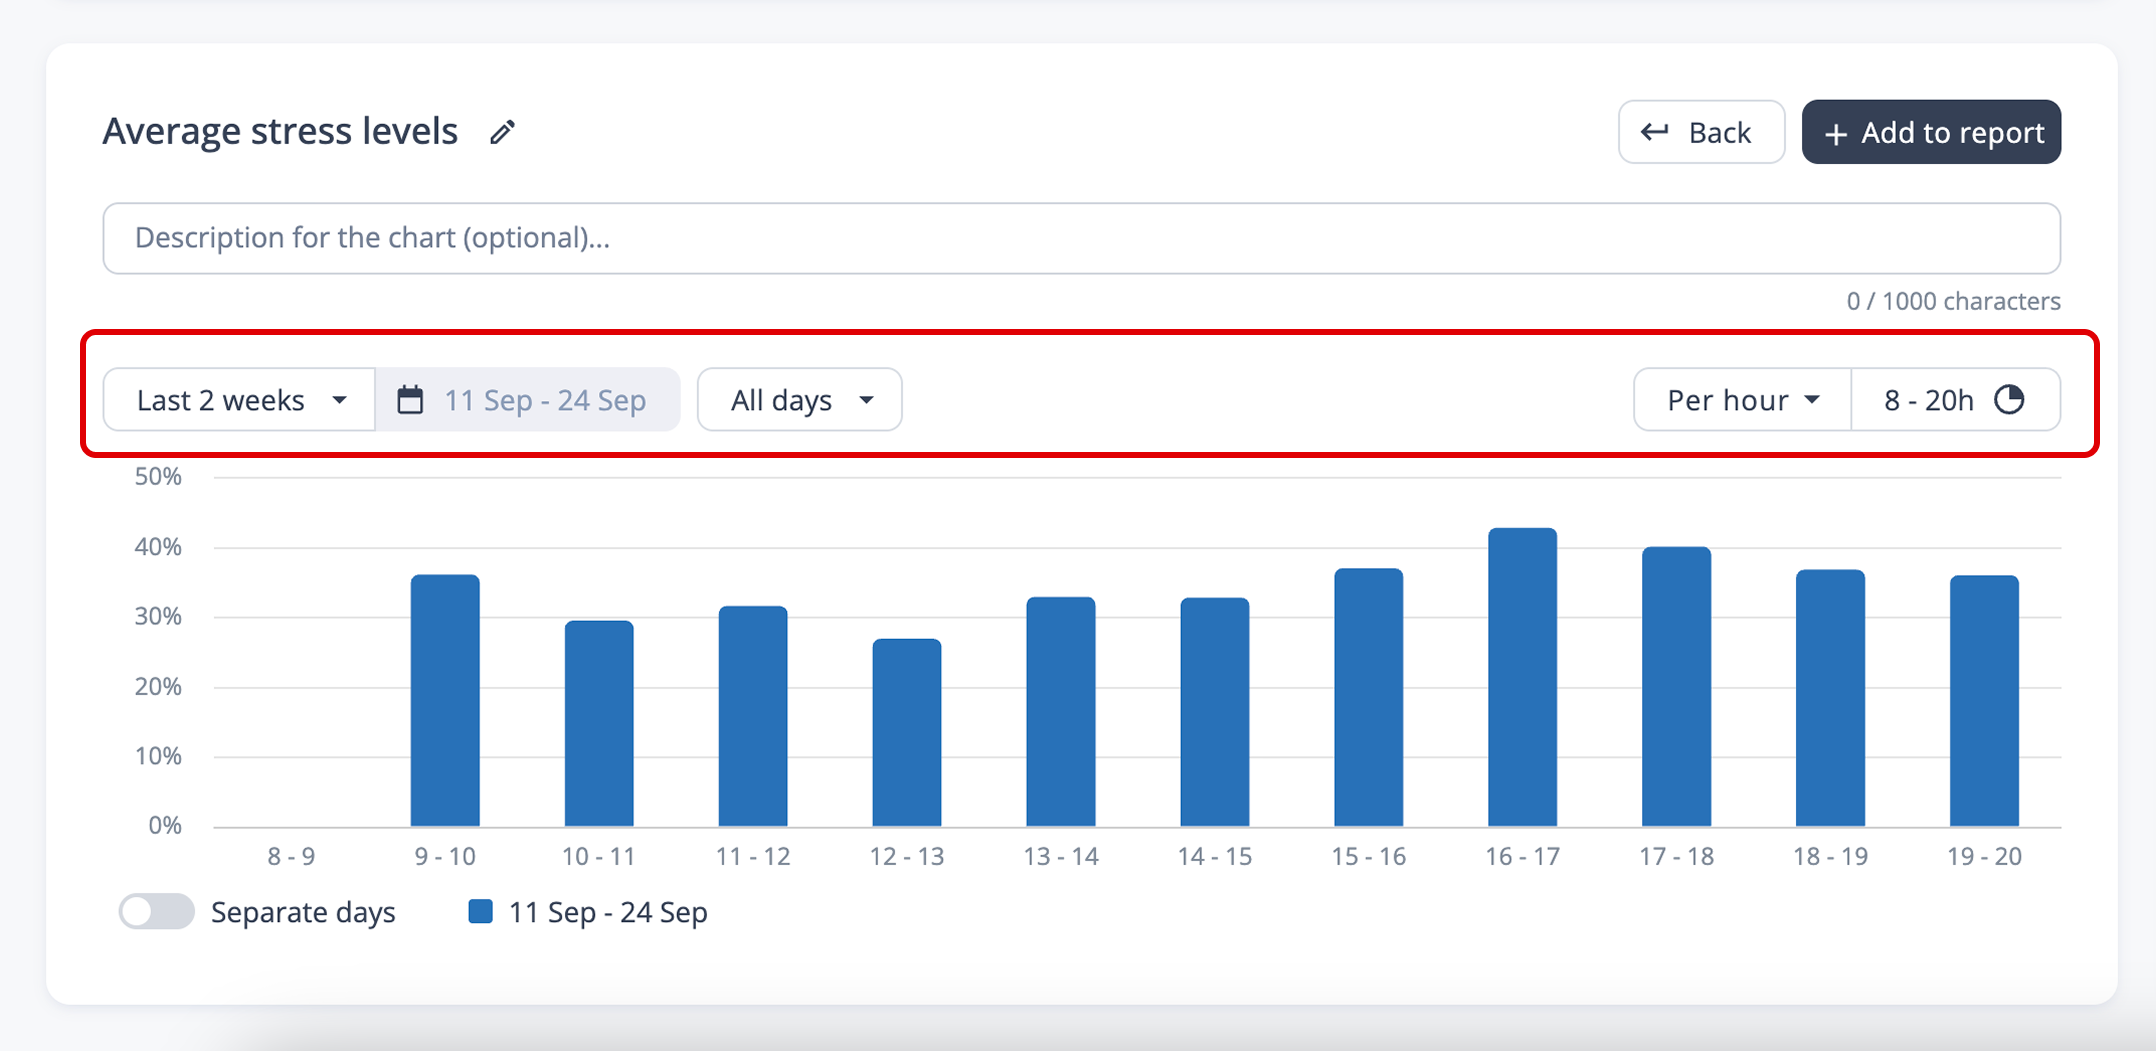
Task: Click the 8 - 20h time range selector
Action: [1930, 400]
